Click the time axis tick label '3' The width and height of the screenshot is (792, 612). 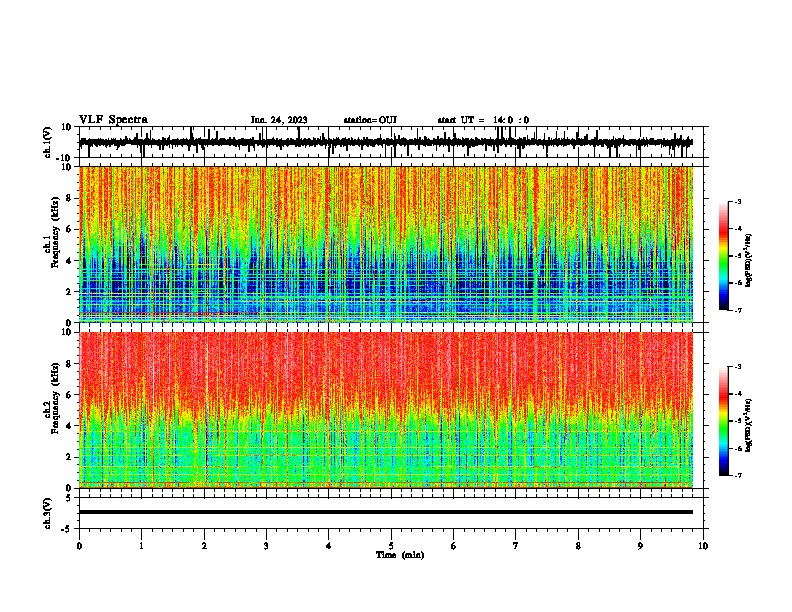coord(266,546)
